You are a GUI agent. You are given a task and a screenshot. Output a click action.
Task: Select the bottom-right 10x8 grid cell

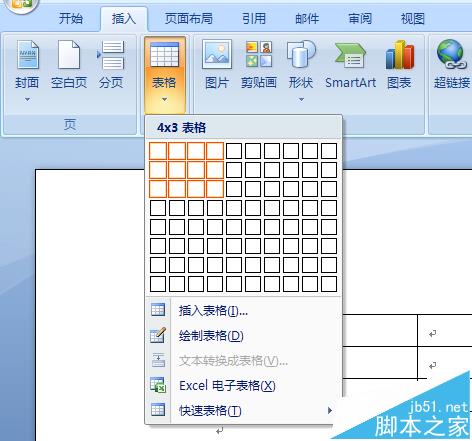tap(329, 284)
